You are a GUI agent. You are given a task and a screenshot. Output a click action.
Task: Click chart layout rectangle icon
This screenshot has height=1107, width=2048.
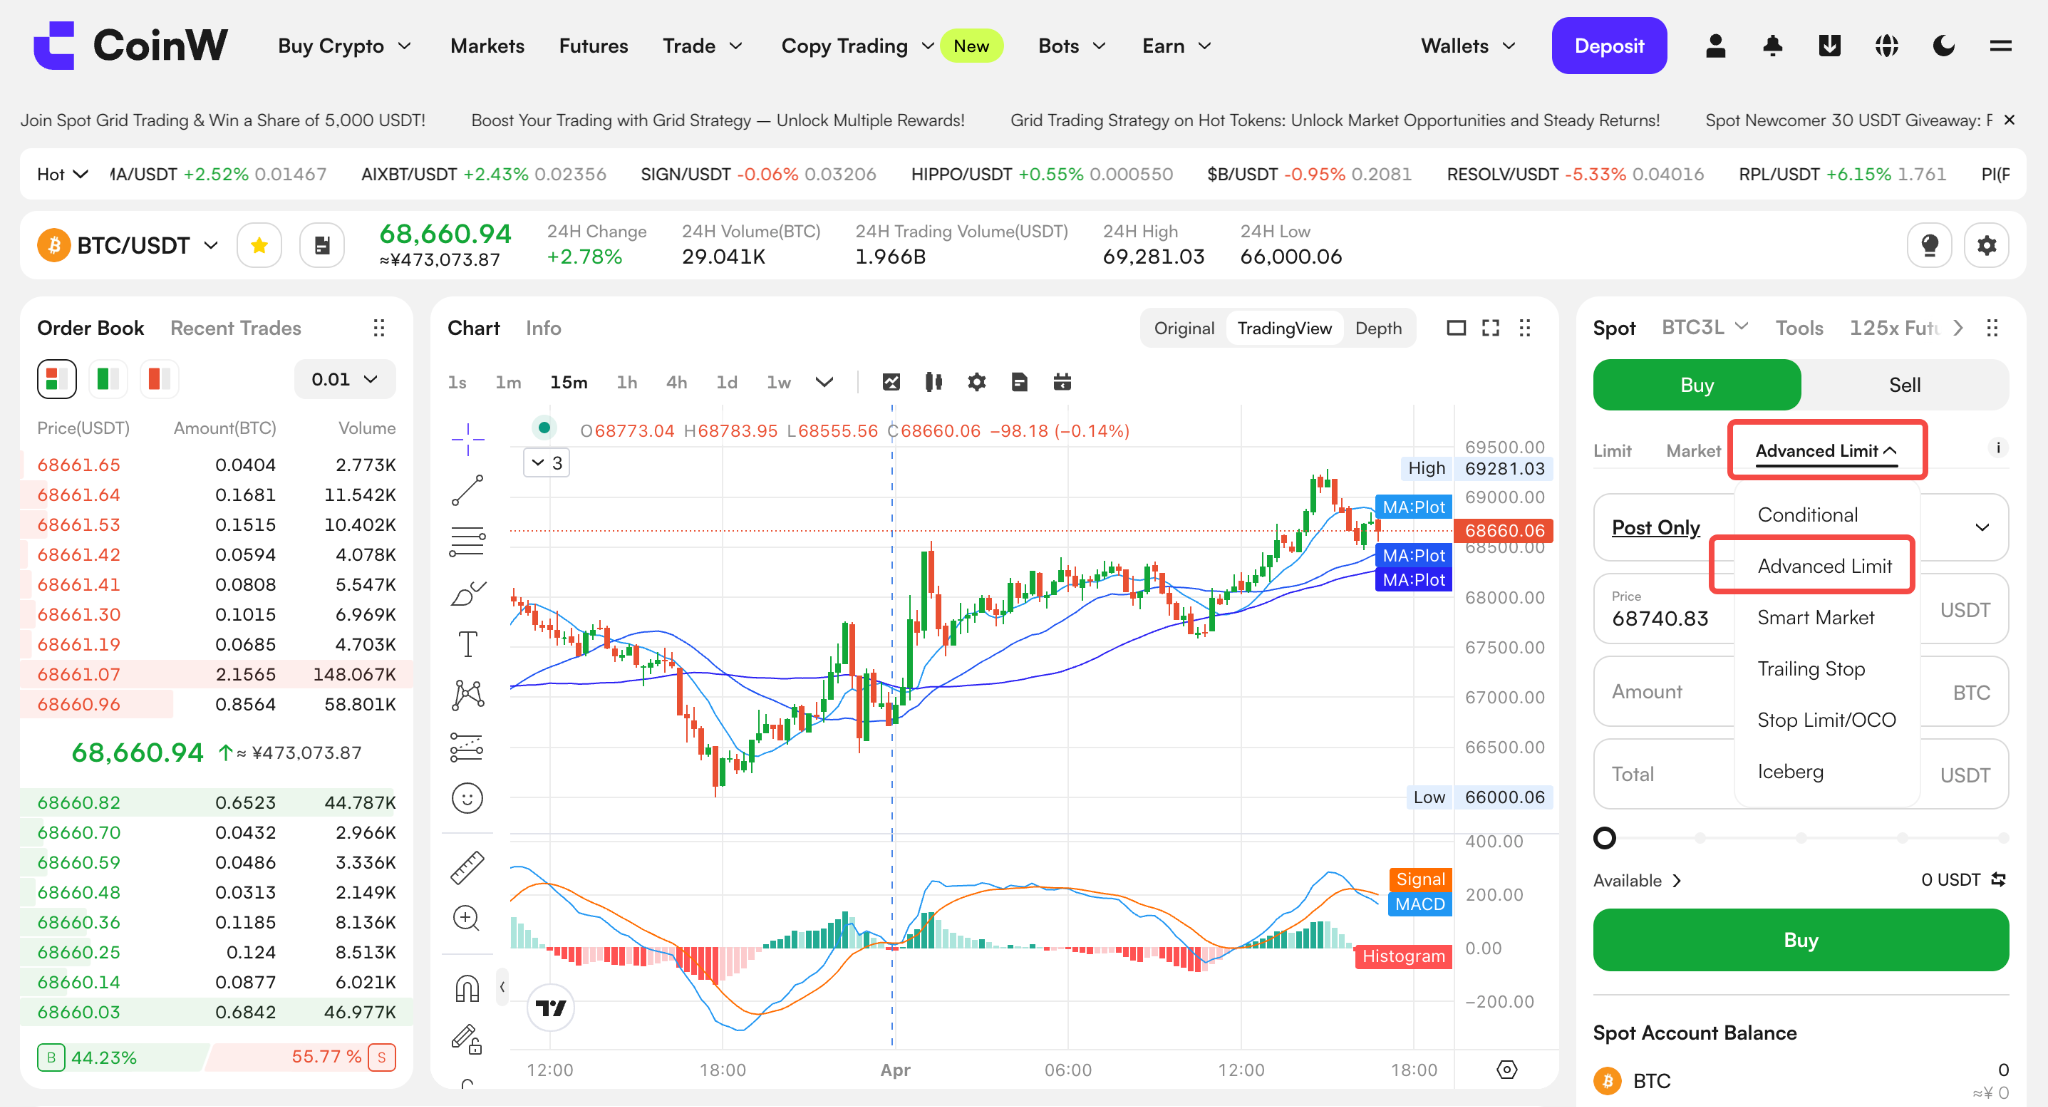pyautogui.click(x=1457, y=328)
